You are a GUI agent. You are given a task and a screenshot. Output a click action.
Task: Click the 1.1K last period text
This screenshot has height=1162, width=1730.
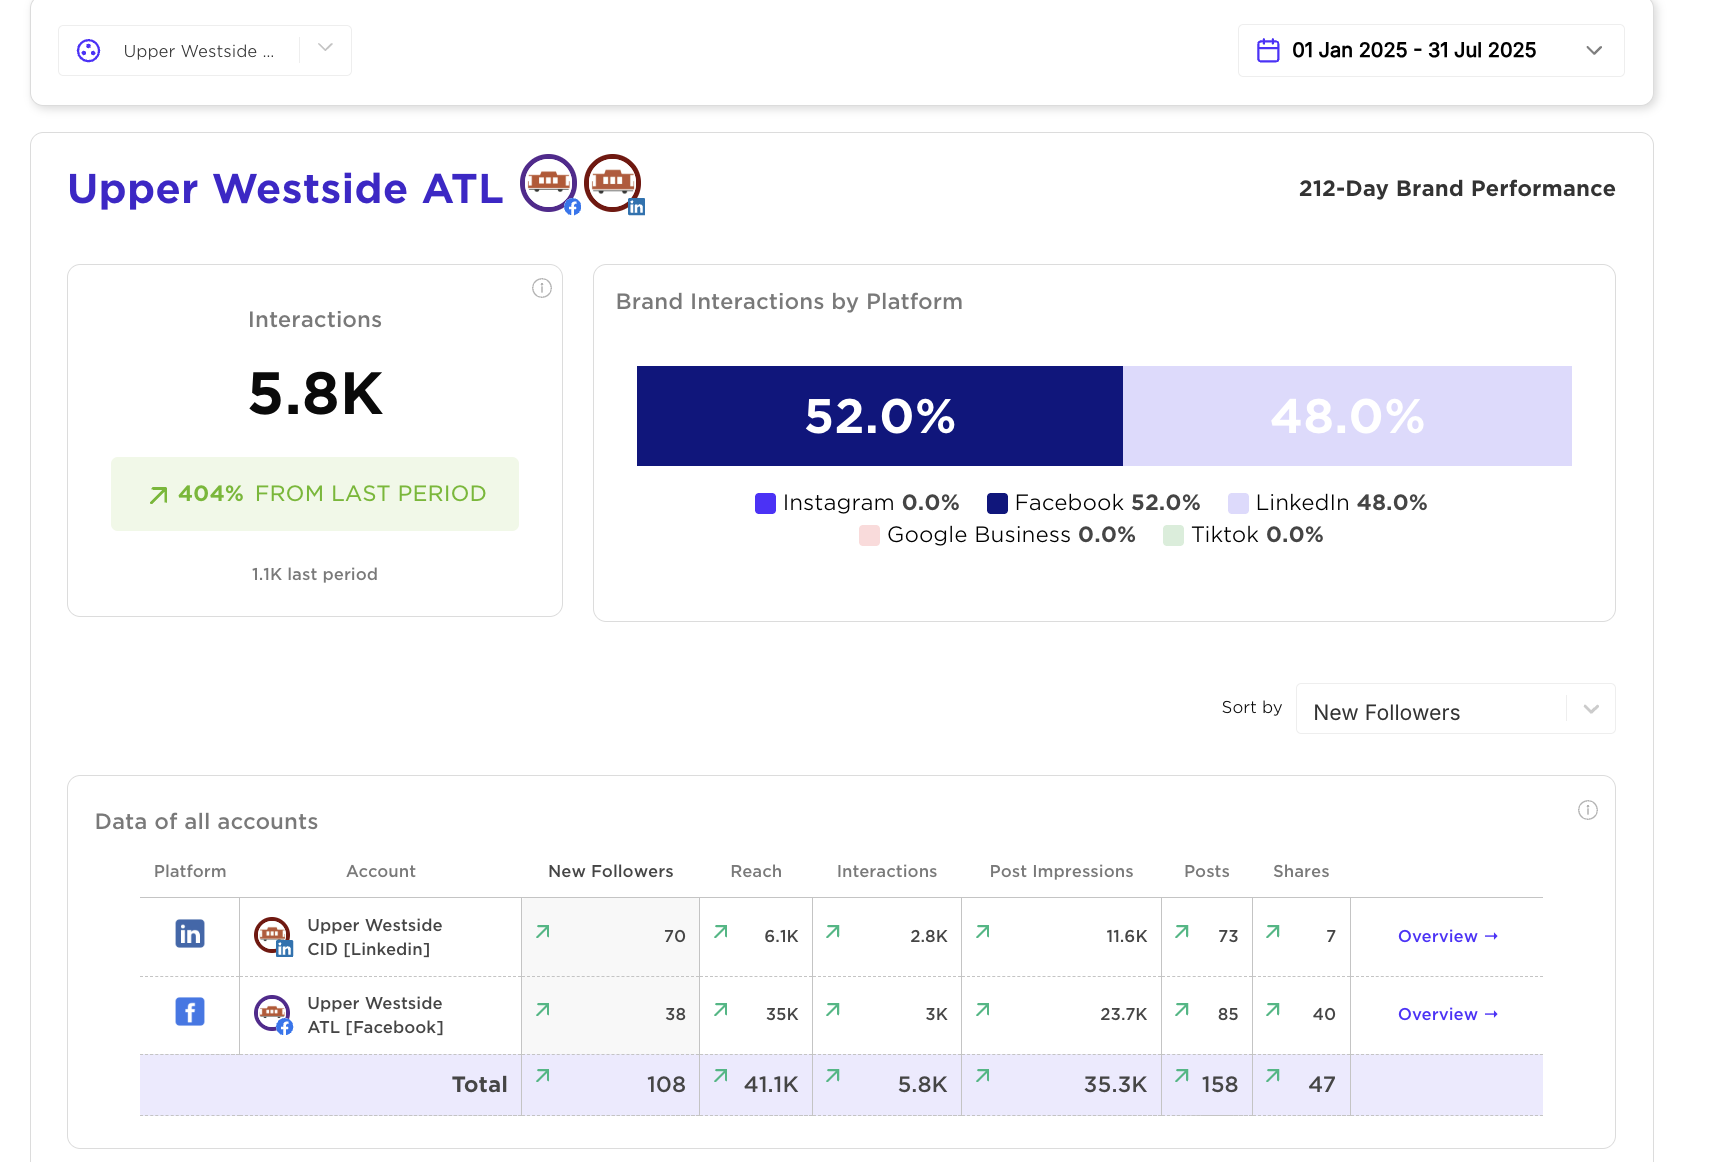[x=315, y=574]
